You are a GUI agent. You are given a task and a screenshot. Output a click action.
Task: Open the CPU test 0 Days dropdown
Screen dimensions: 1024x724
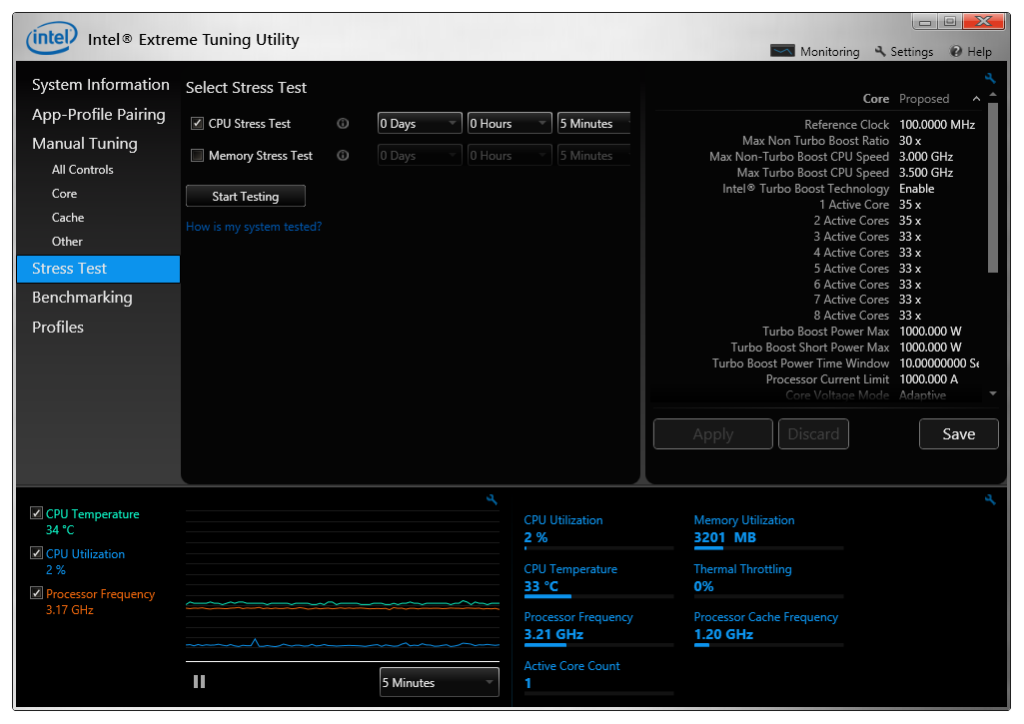(419, 124)
